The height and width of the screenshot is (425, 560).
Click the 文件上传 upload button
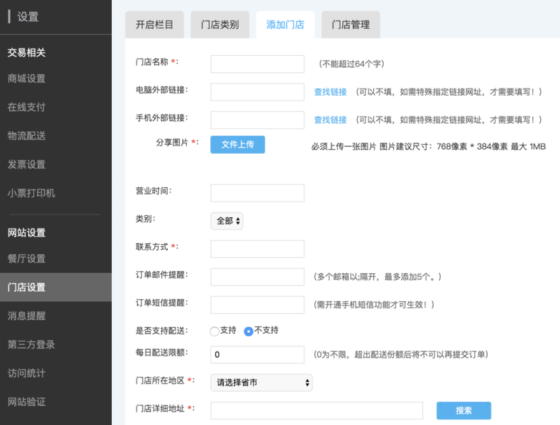[x=238, y=144]
